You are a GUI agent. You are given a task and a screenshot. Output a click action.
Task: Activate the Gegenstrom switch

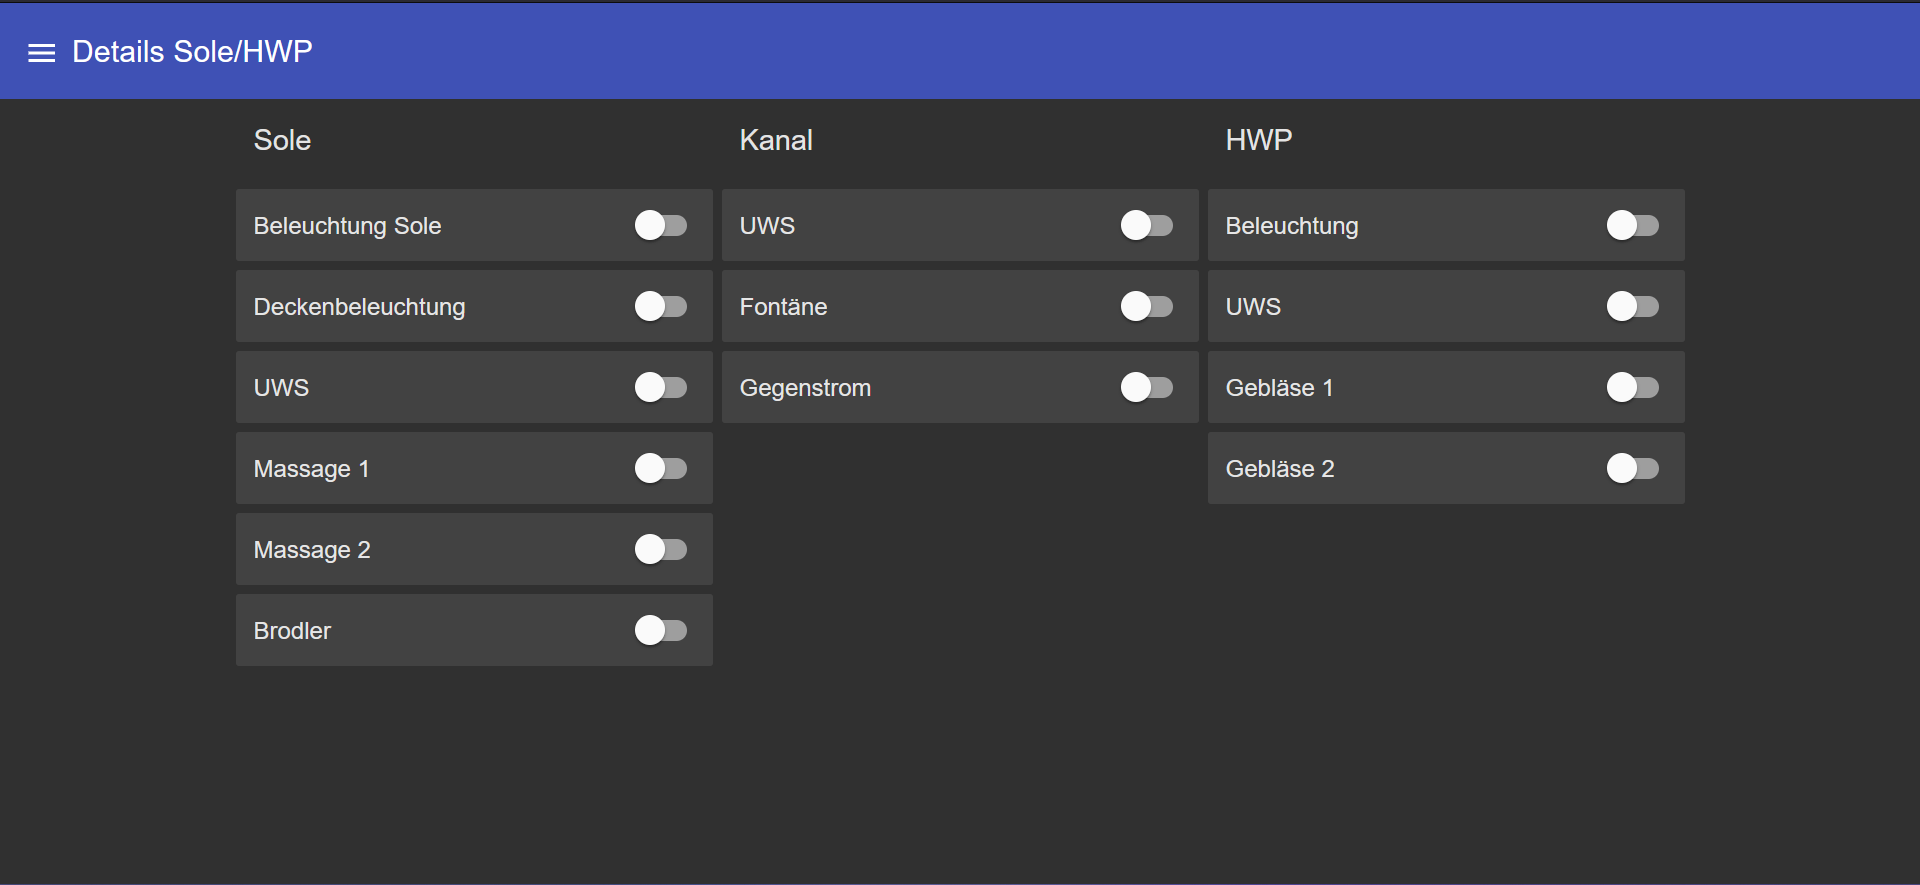(x=1147, y=387)
